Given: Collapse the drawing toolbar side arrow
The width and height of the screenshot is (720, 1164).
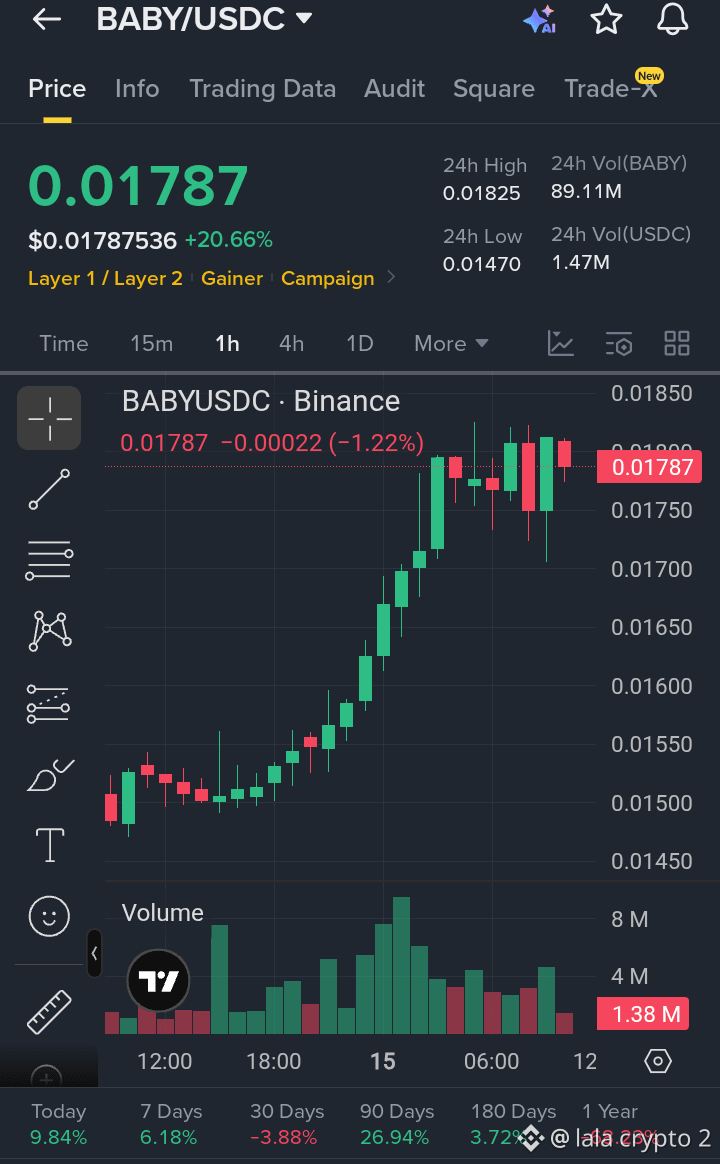Looking at the screenshot, I should click(x=94, y=953).
